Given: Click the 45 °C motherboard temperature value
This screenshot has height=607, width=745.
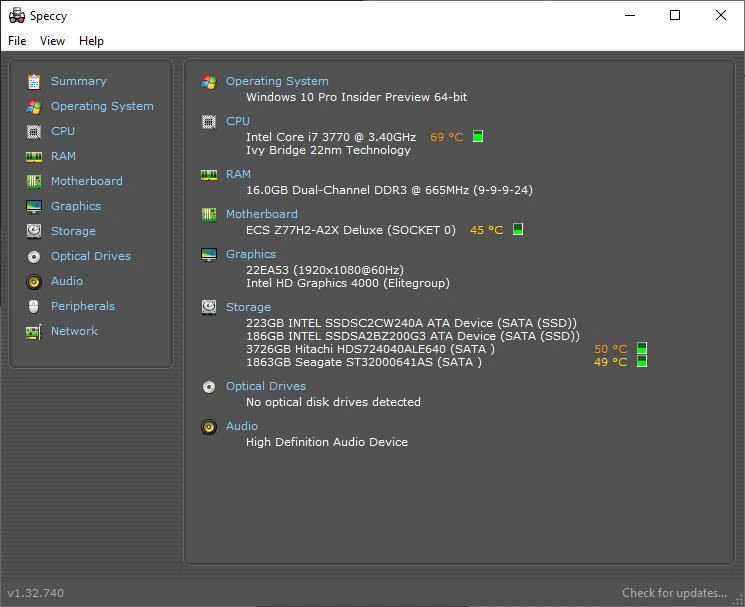Looking at the screenshot, I should click(x=487, y=230).
